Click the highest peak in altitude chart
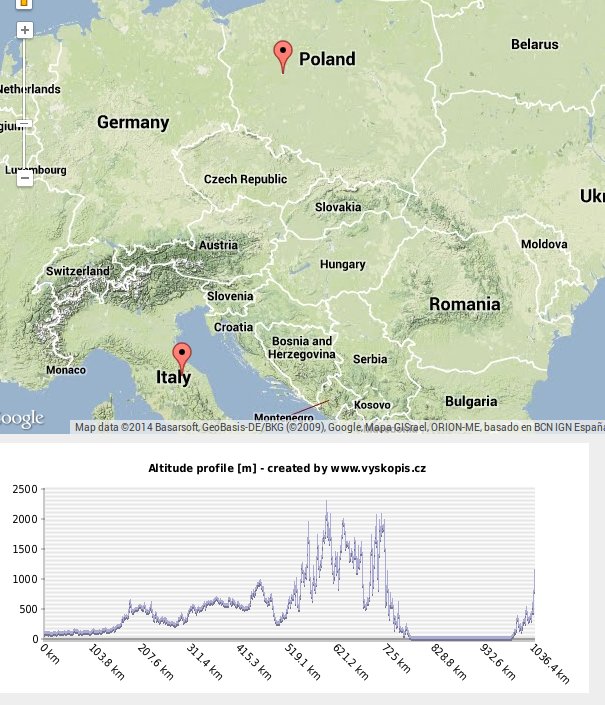The width and height of the screenshot is (605, 705). point(327,503)
